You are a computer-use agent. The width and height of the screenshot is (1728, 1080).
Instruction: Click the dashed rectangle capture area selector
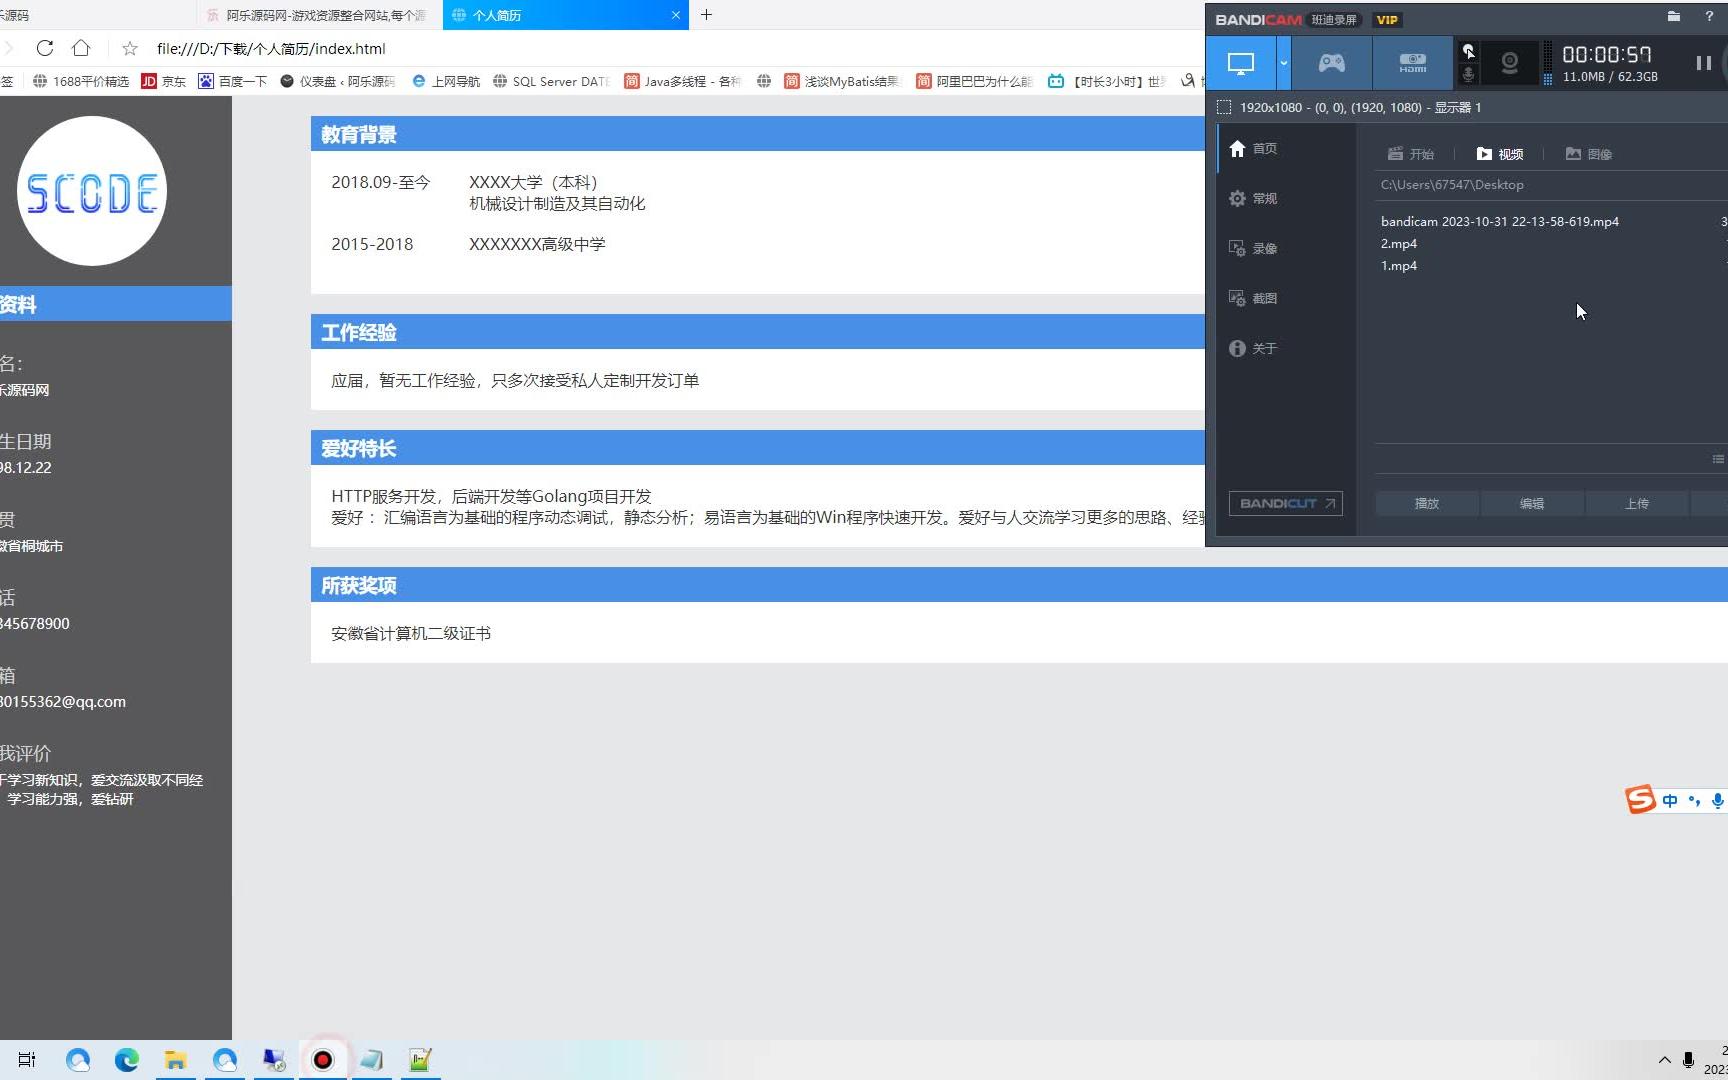tap(1223, 107)
